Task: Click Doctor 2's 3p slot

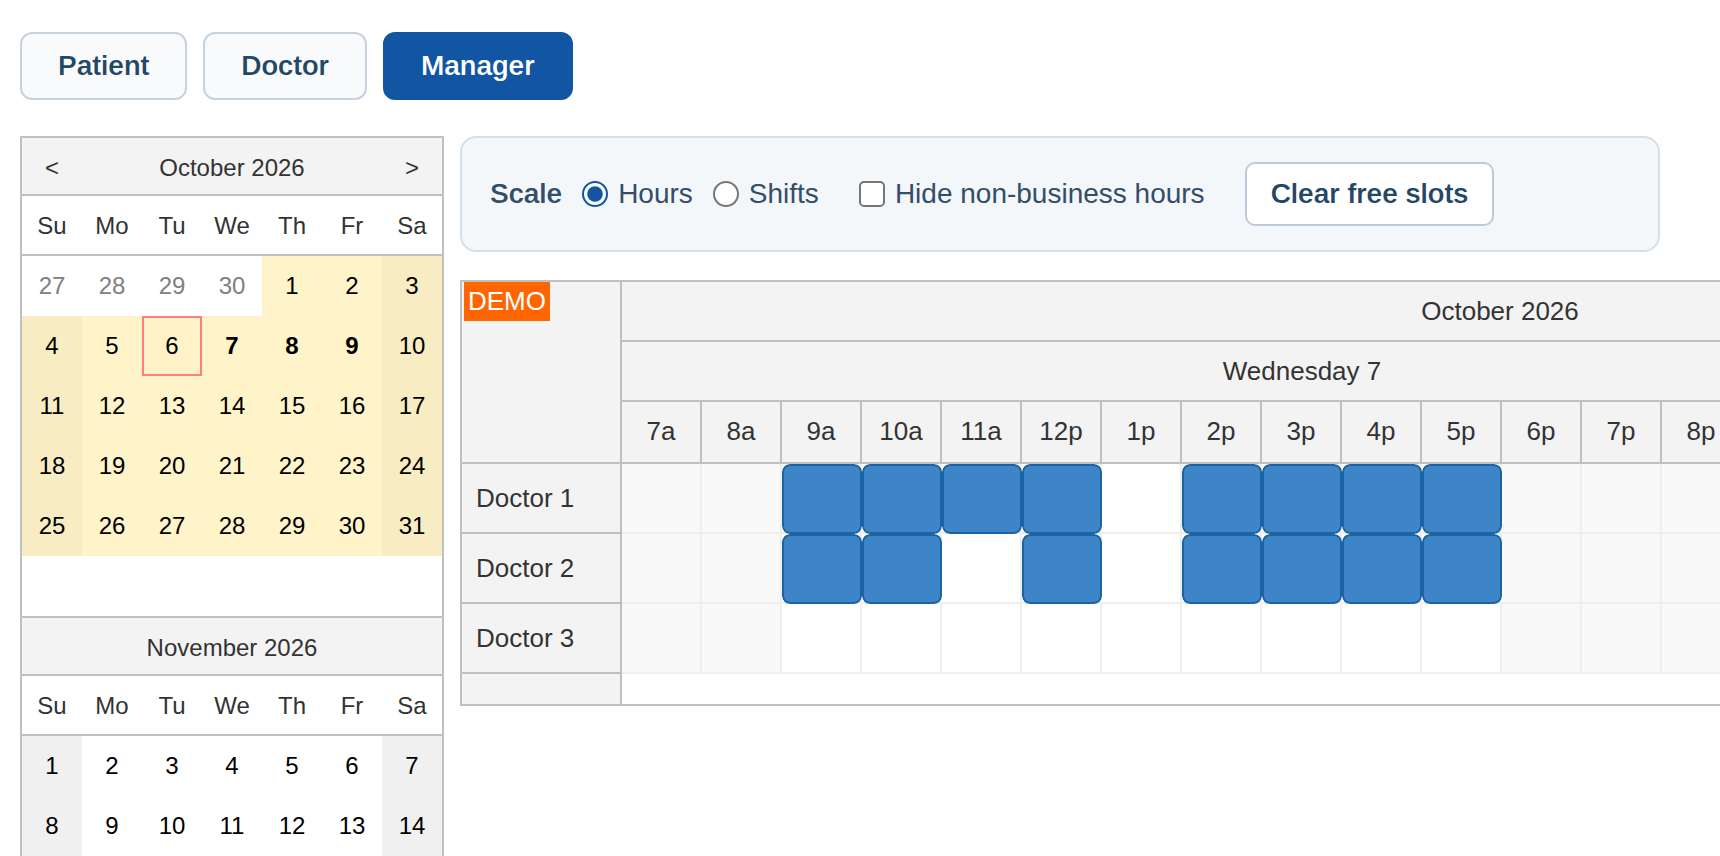Action: click(1302, 569)
